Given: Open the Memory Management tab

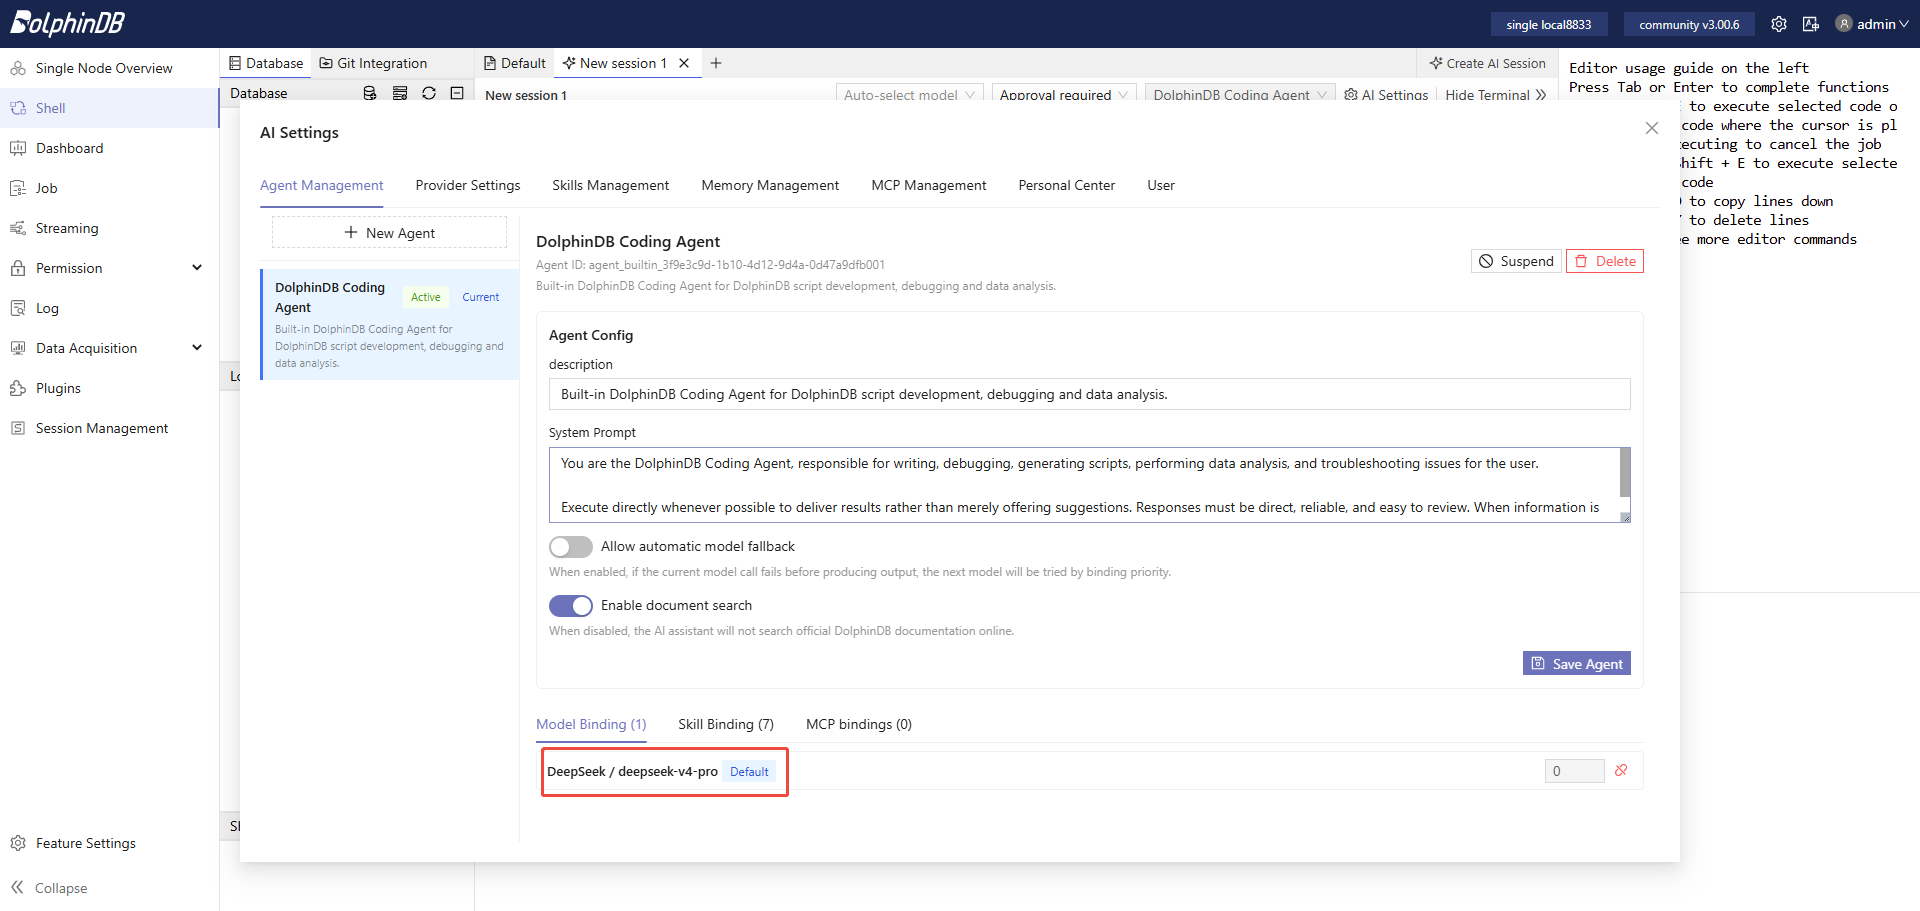Looking at the screenshot, I should (770, 185).
